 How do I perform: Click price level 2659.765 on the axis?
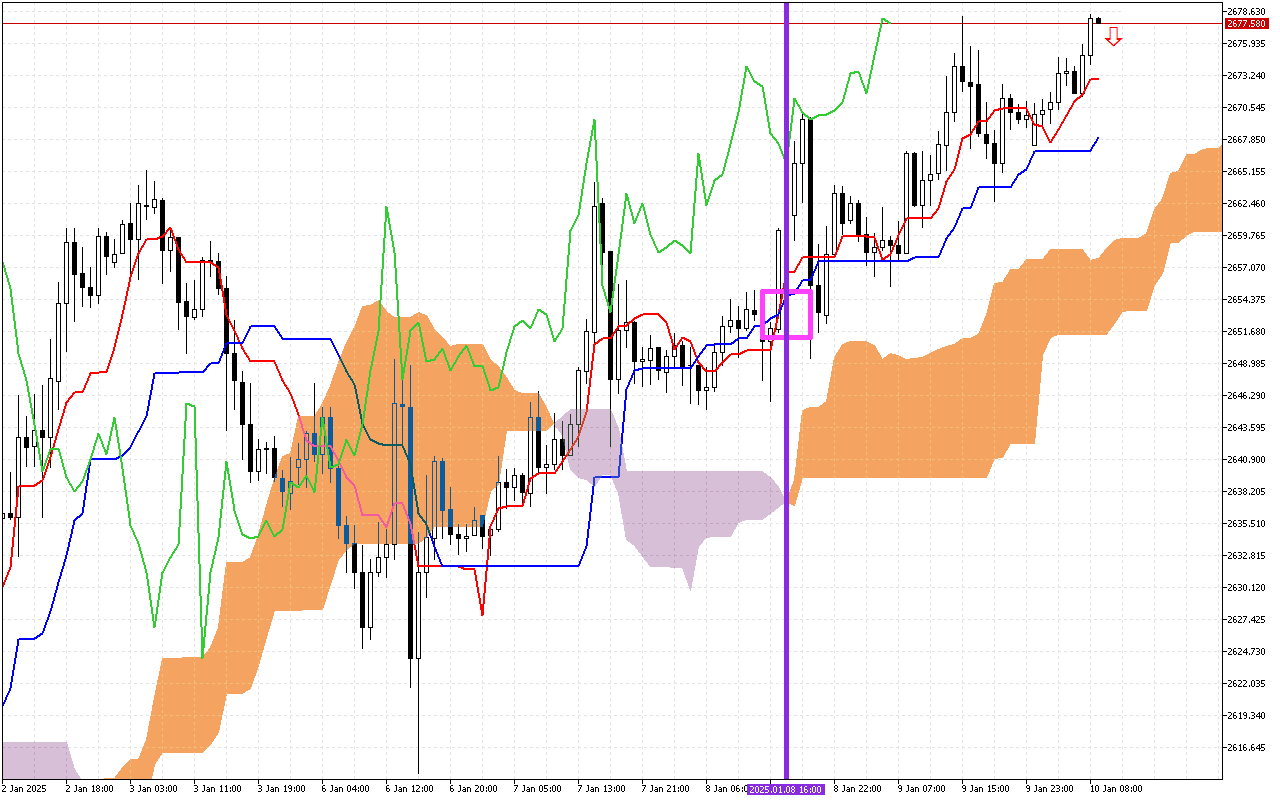click(1246, 235)
